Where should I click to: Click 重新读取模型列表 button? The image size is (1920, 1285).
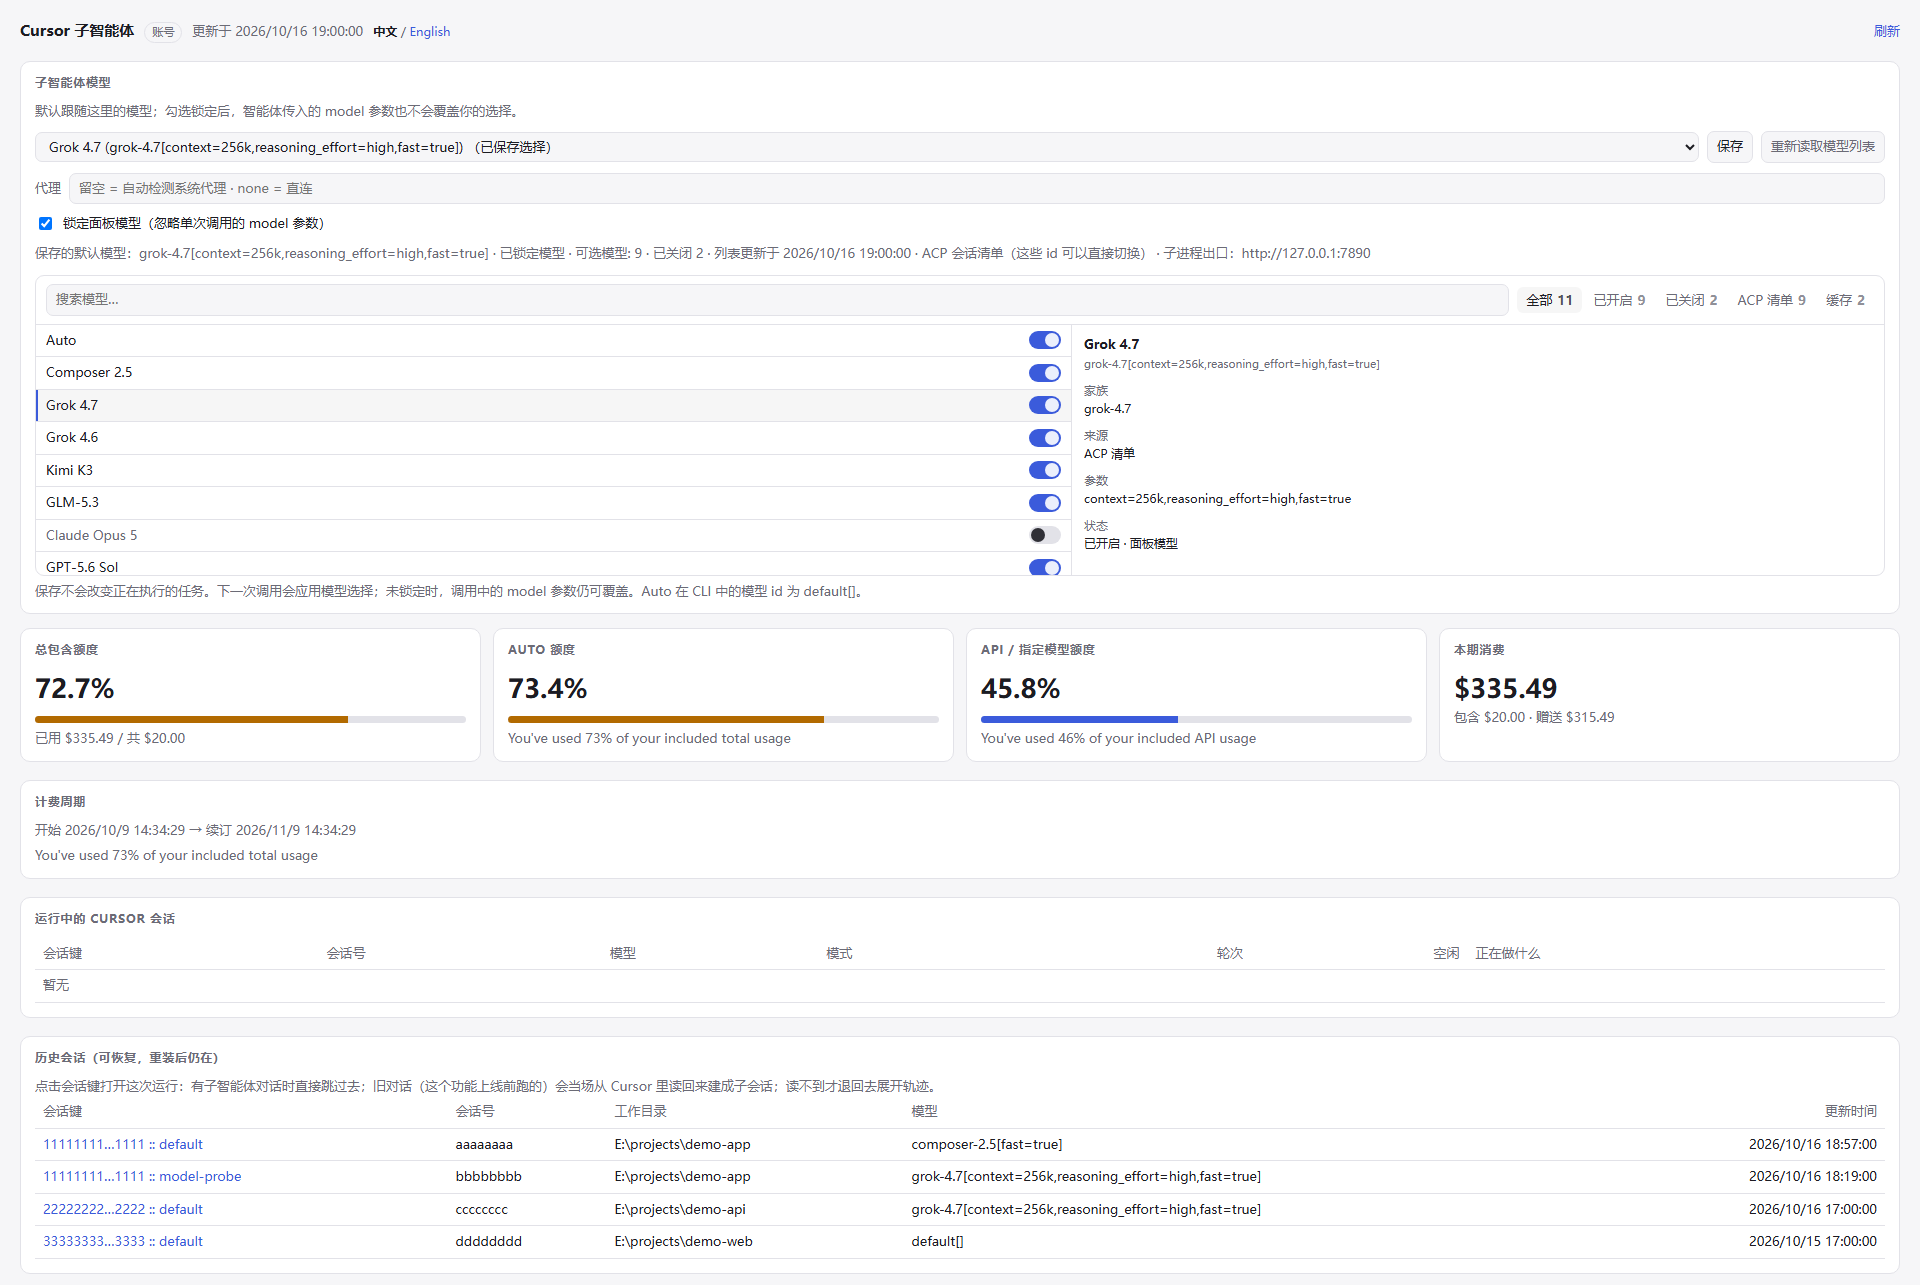click(x=1822, y=147)
